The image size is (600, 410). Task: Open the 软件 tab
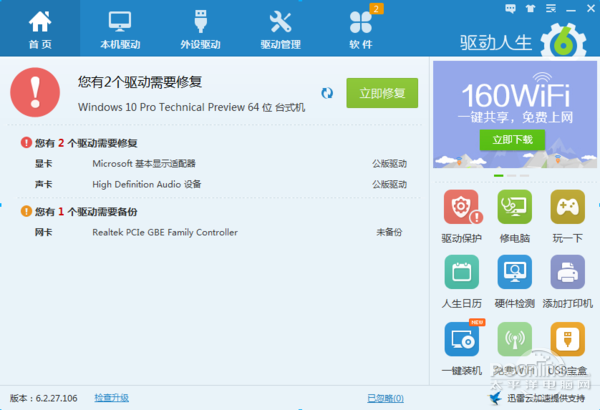point(361,28)
